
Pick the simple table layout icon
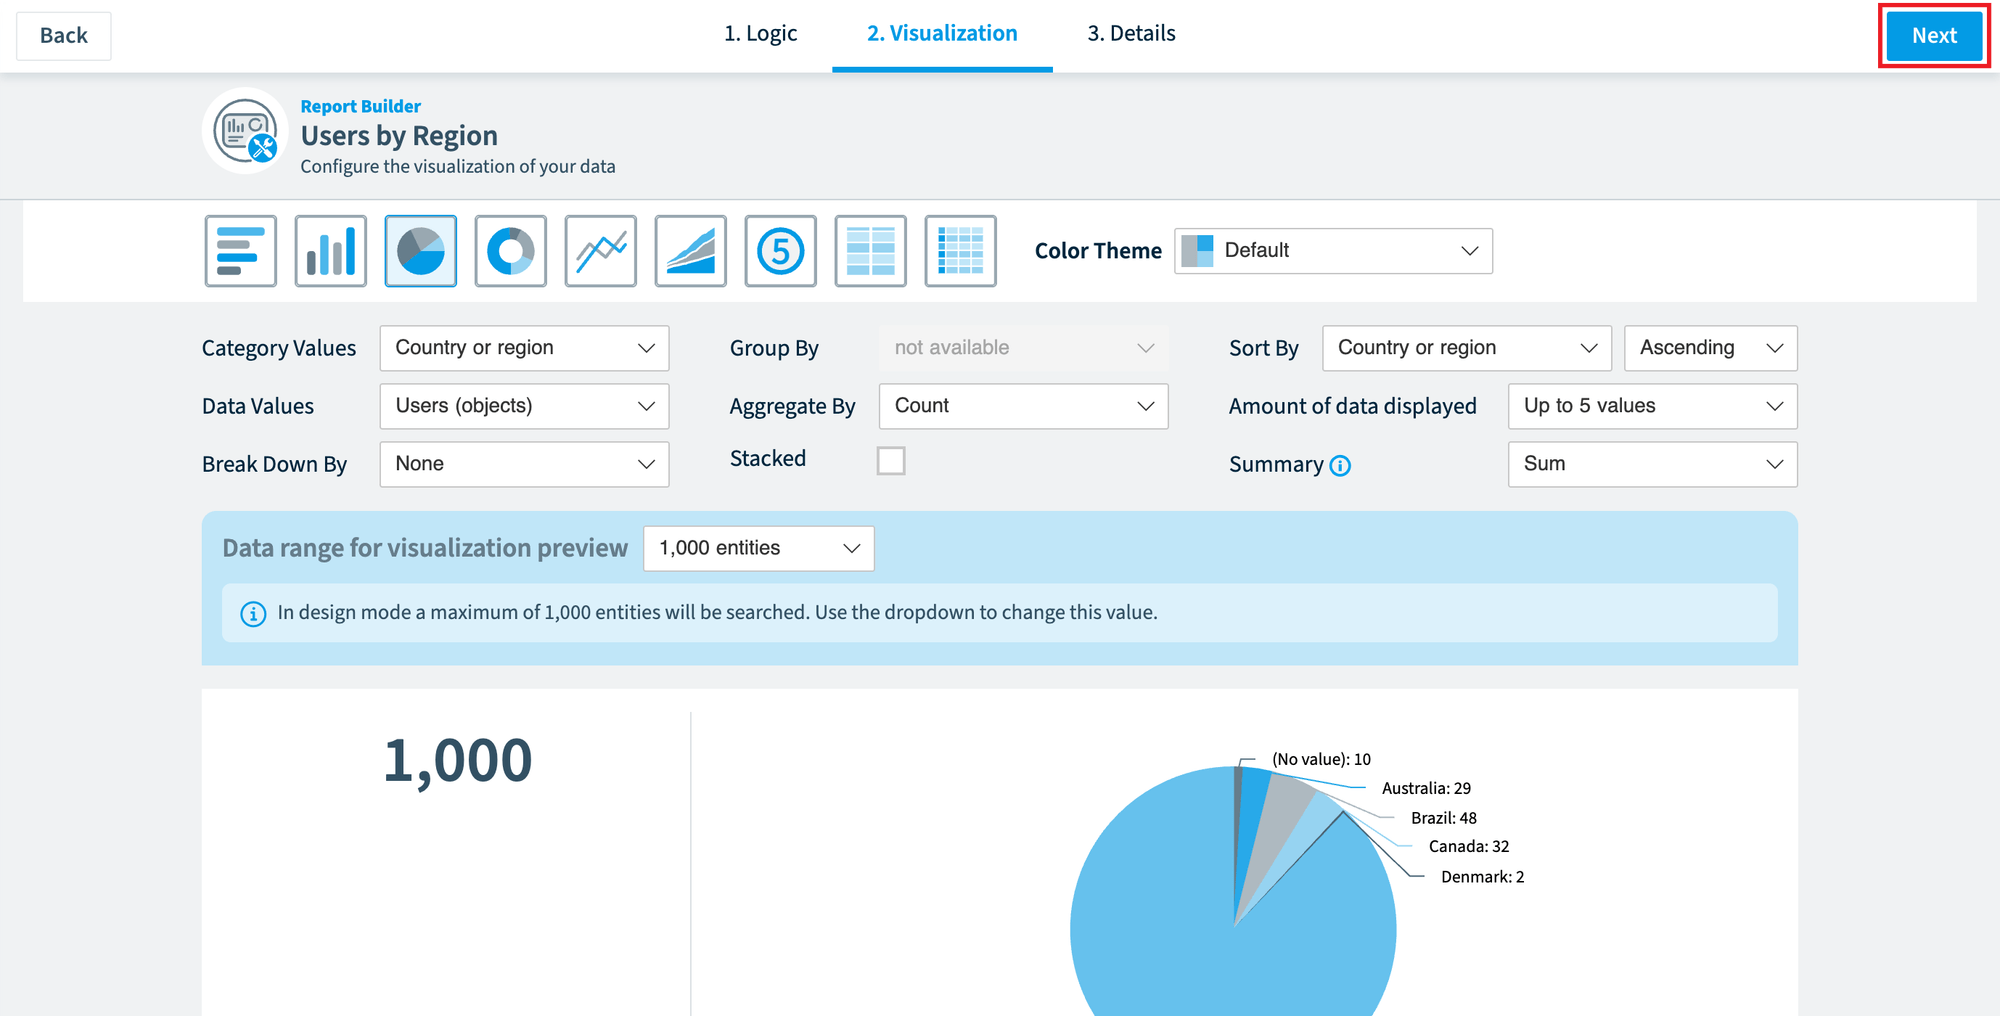tap(871, 251)
